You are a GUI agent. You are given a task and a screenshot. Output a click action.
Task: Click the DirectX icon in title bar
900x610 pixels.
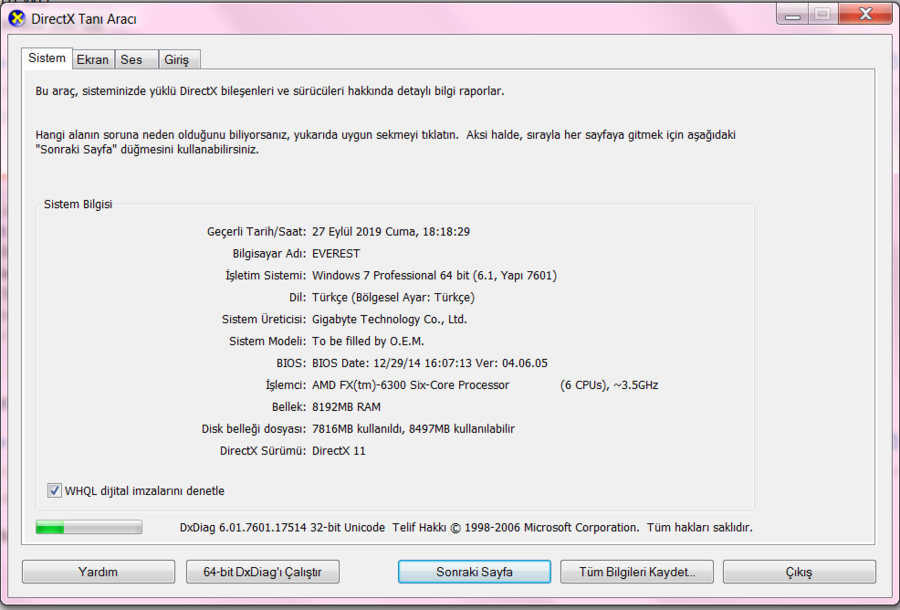pos(17,18)
